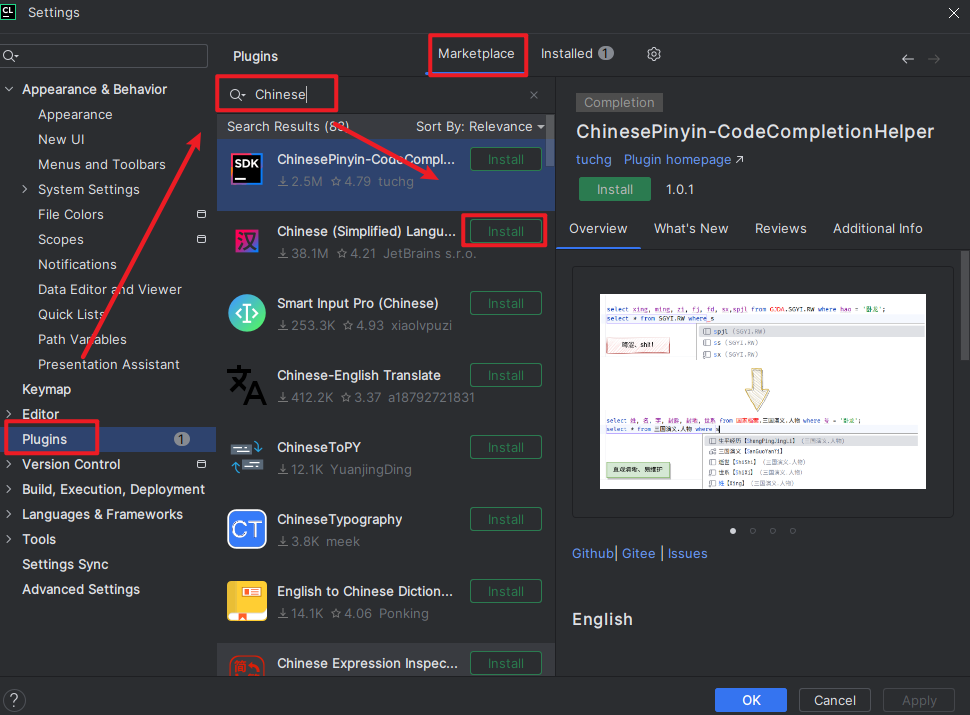The width and height of the screenshot is (970, 715).
Task: Click the plugins settings gear icon
Action: point(654,54)
